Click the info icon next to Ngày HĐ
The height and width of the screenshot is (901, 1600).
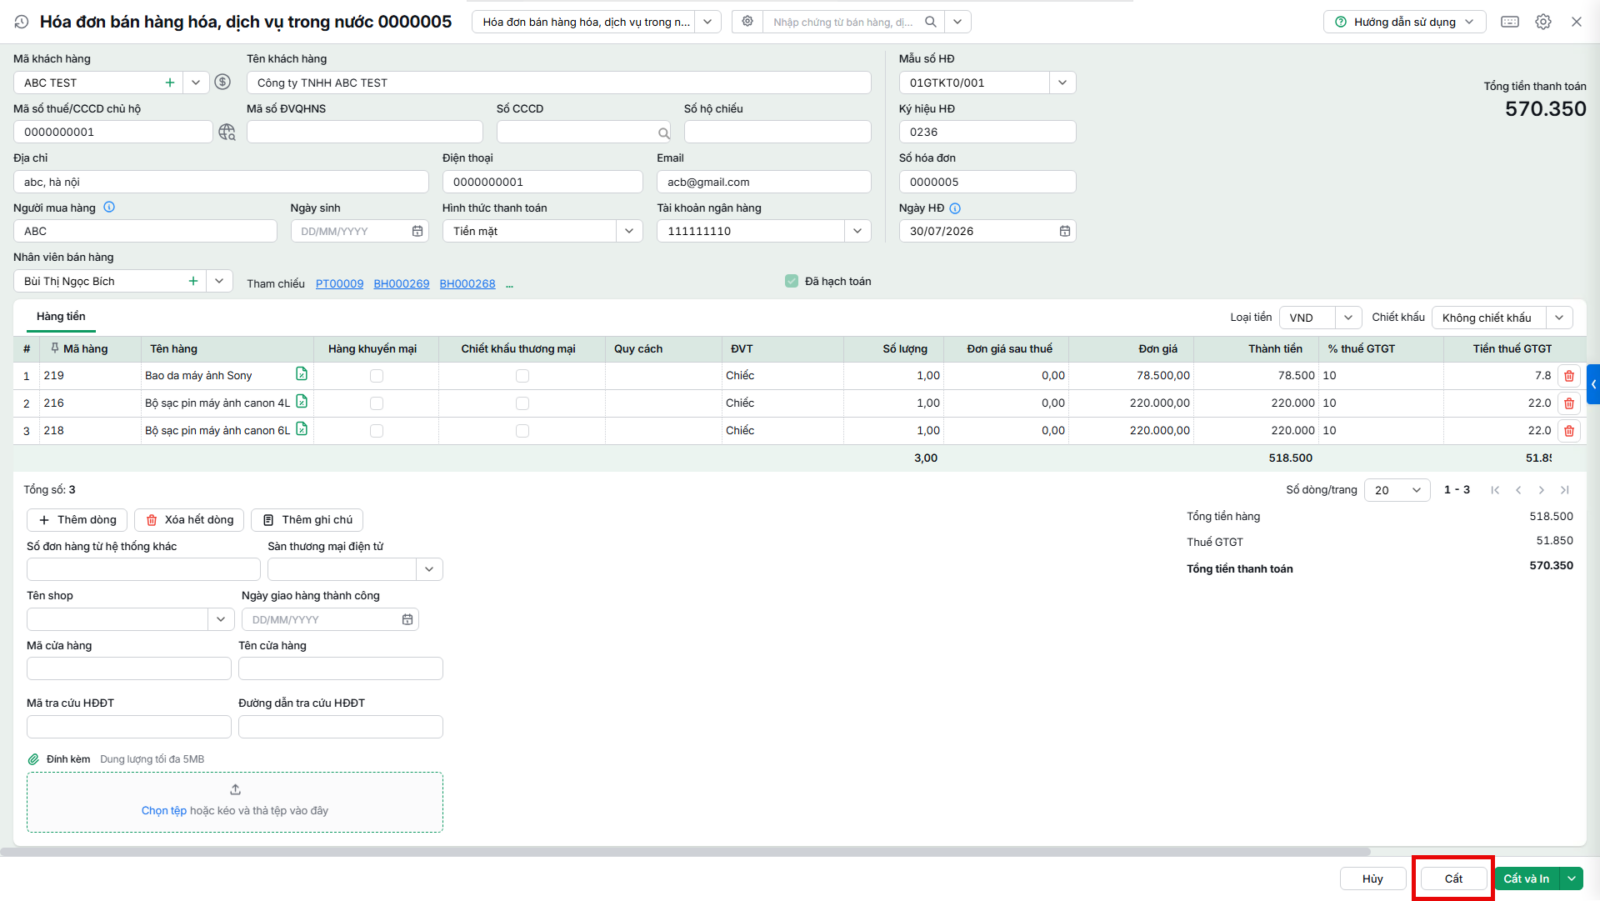[x=955, y=208]
